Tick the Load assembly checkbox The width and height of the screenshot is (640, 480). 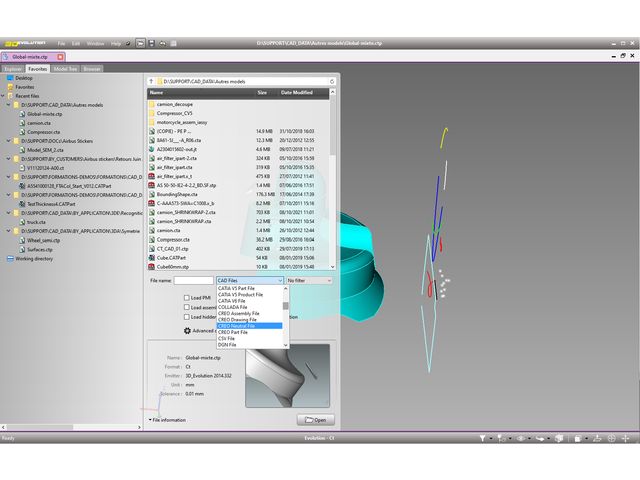point(186,307)
